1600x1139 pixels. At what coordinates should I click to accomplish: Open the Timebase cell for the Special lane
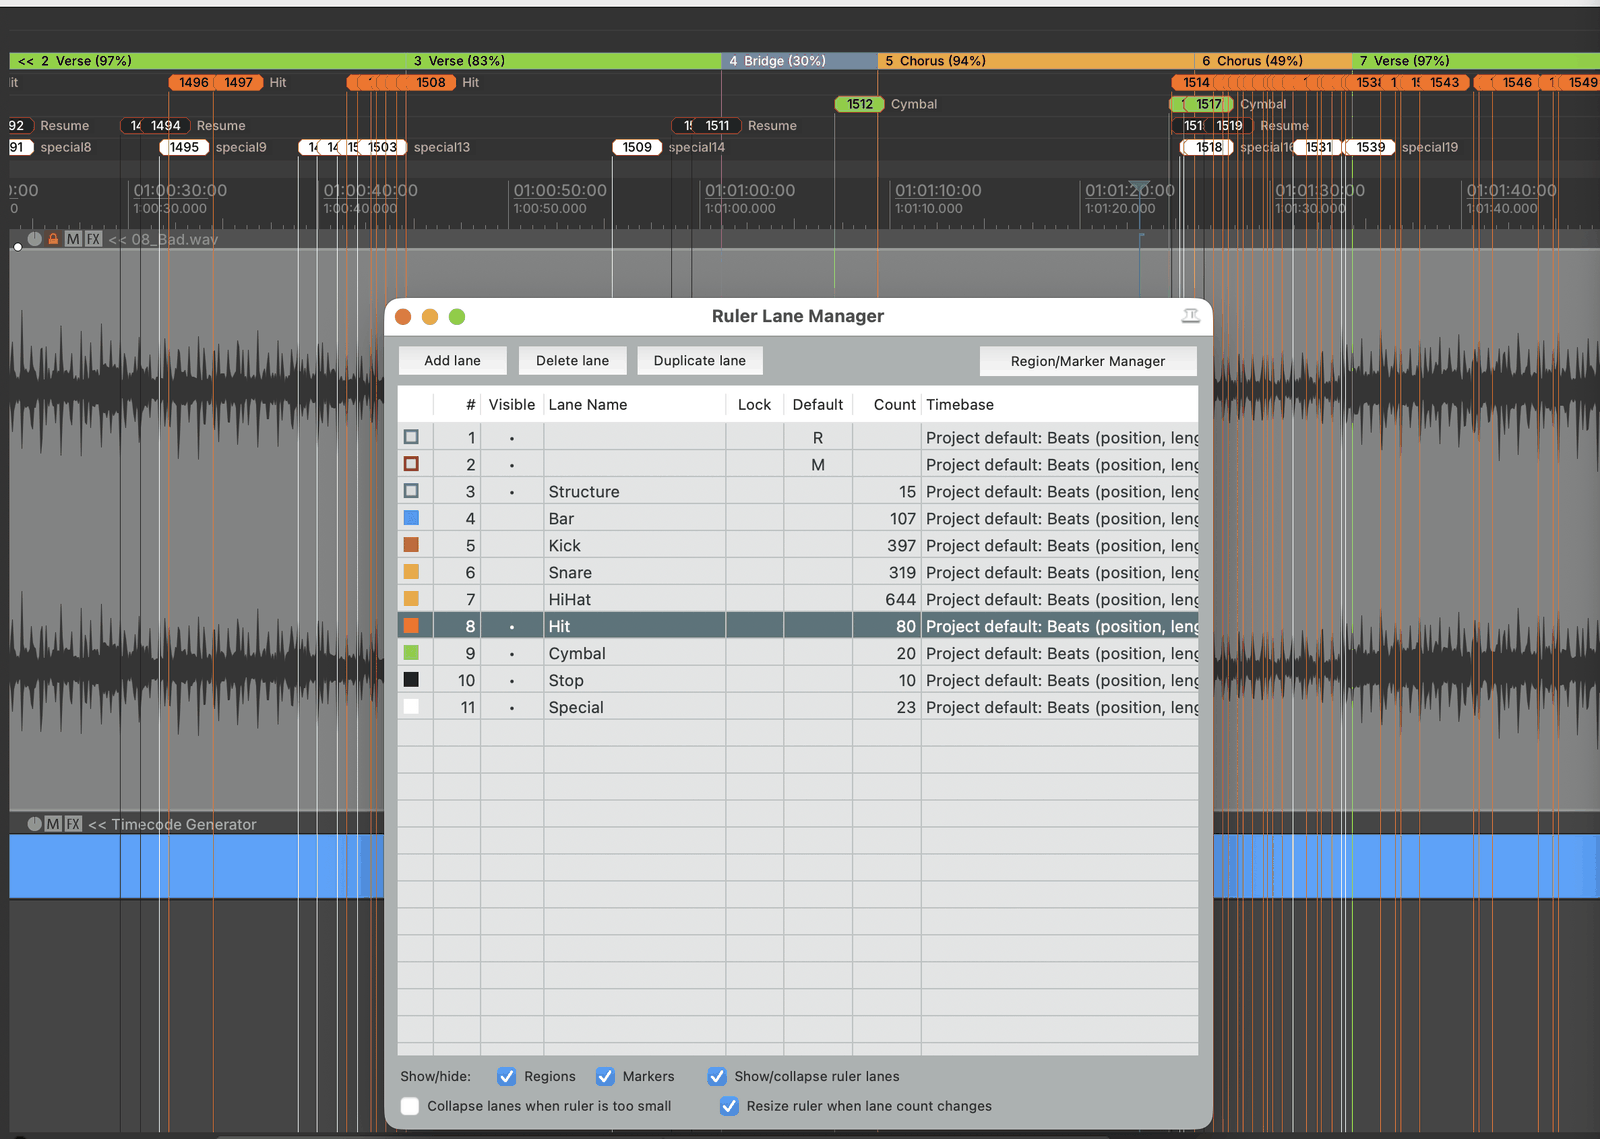point(1060,708)
